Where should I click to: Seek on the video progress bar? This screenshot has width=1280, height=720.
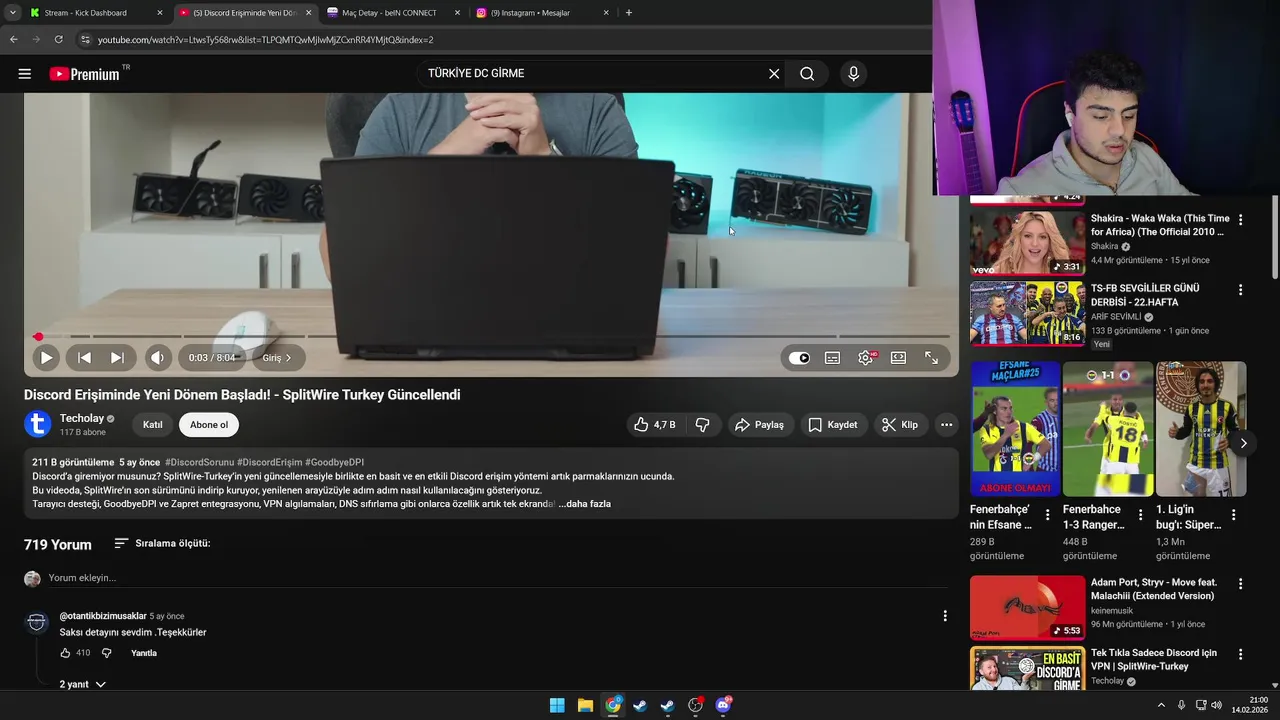(491, 337)
